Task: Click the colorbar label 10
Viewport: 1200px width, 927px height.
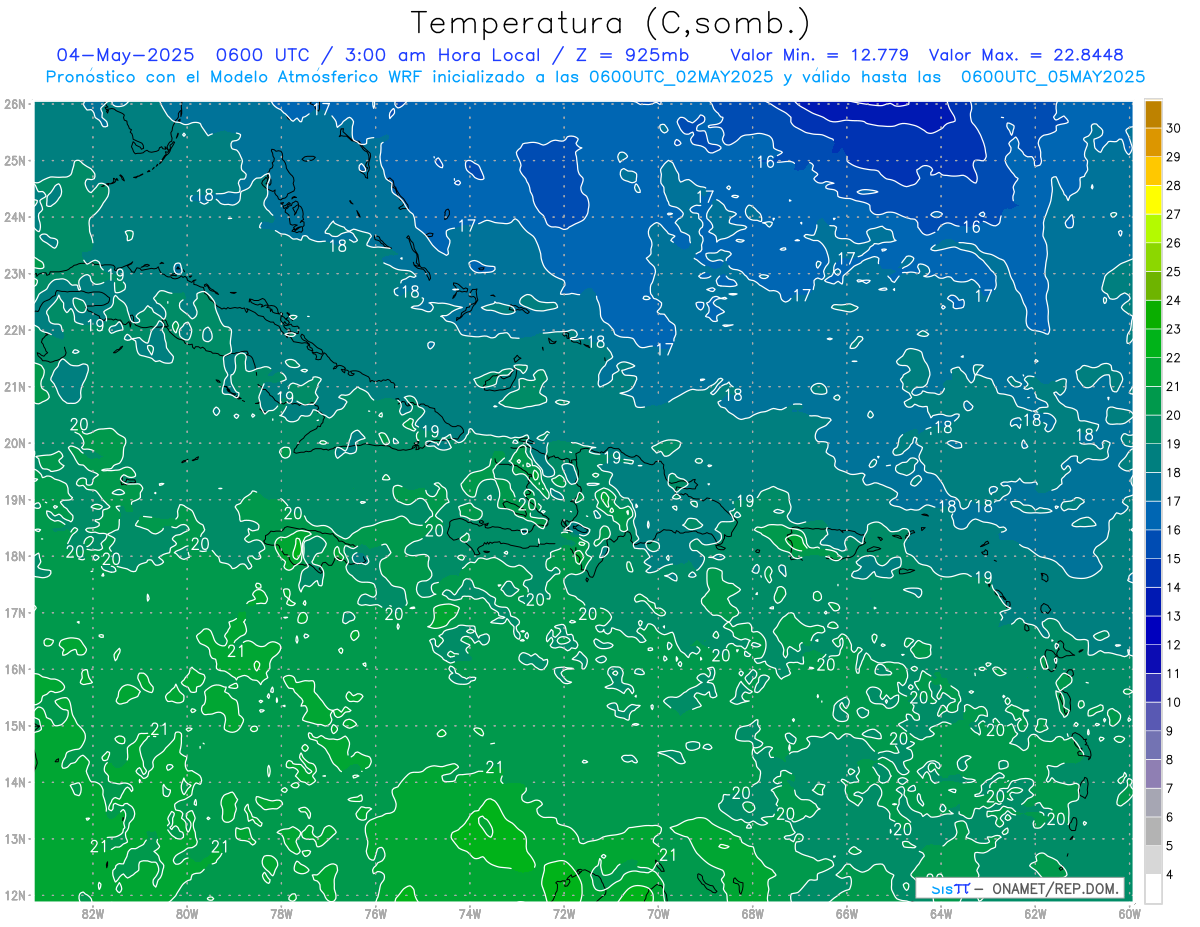Action: (1174, 702)
